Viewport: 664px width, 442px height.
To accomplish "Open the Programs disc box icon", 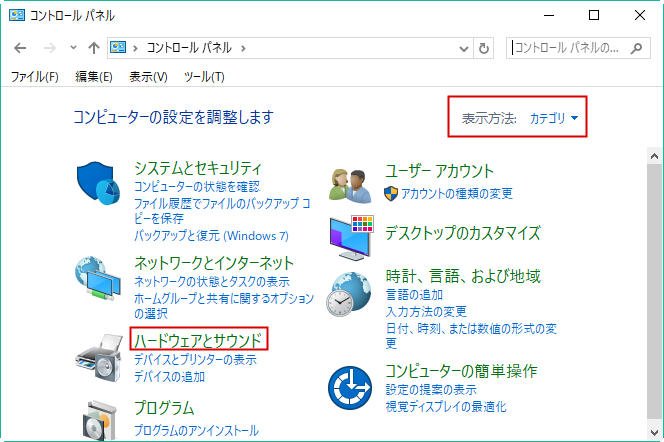I will 99,420.
